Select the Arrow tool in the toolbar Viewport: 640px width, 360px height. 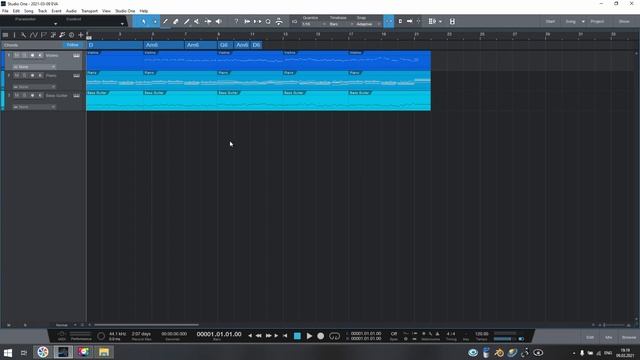(x=144, y=21)
